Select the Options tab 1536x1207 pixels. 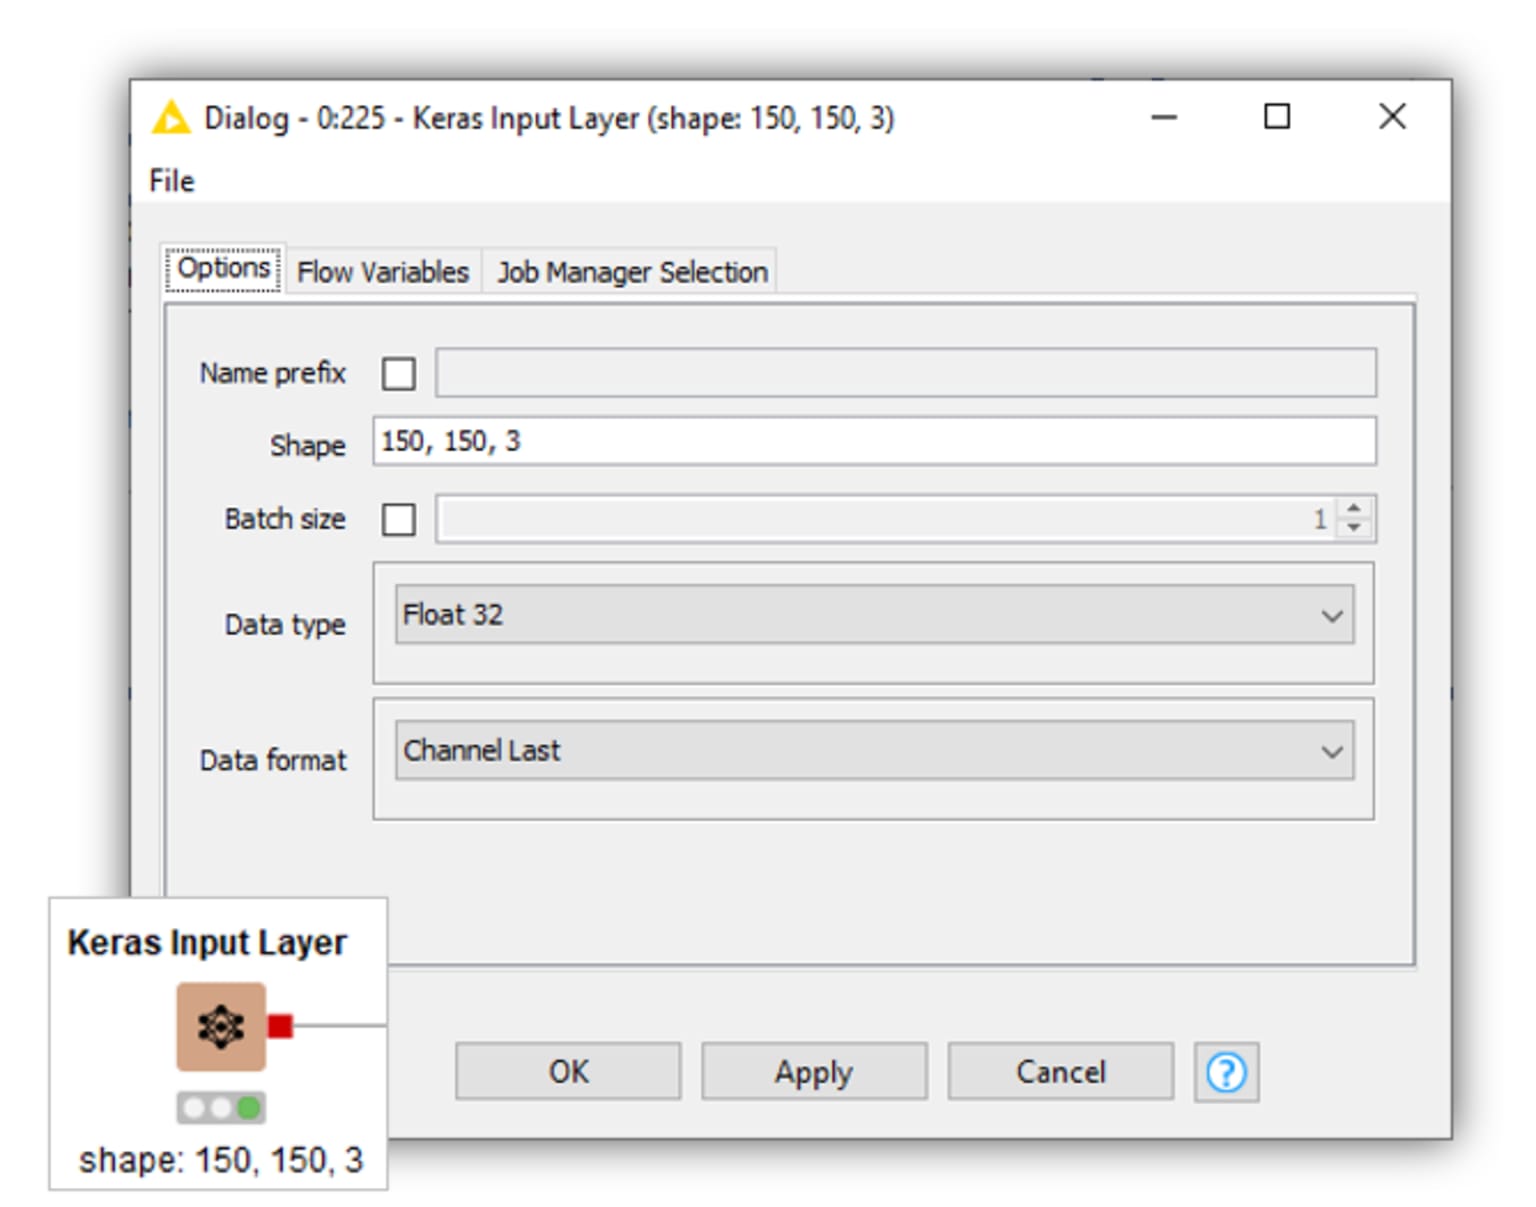pyautogui.click(x=223, y=267)
